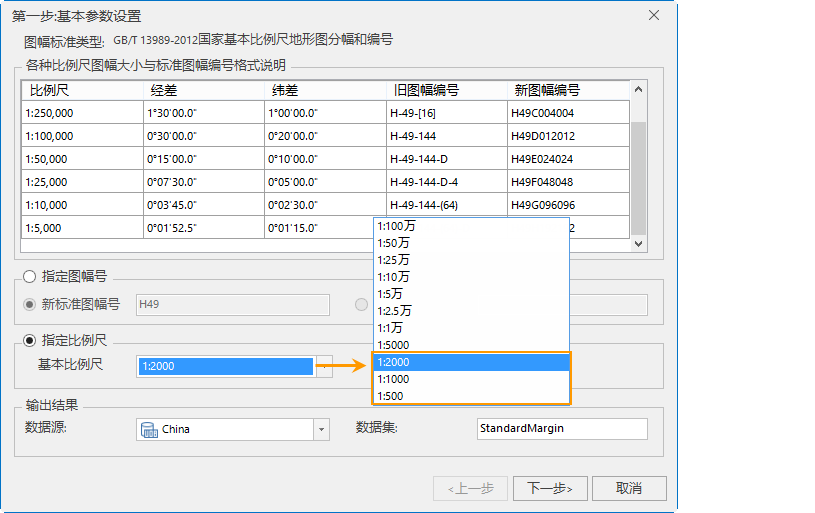This screenshot has width=815, height=513.
Task: Click the 基本比例尺 combo box showing 1:2000
Action: [225, 366]
